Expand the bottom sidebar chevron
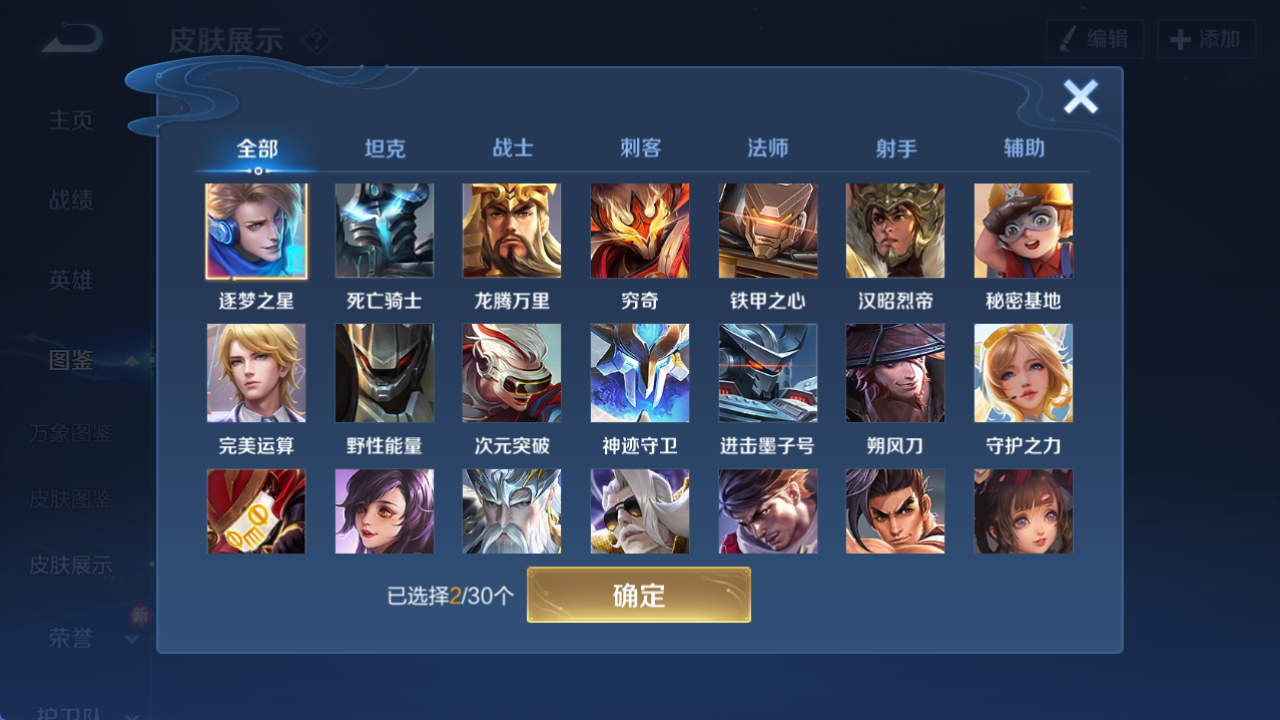Screen dimensions: 1280x720 pos(131,716)
